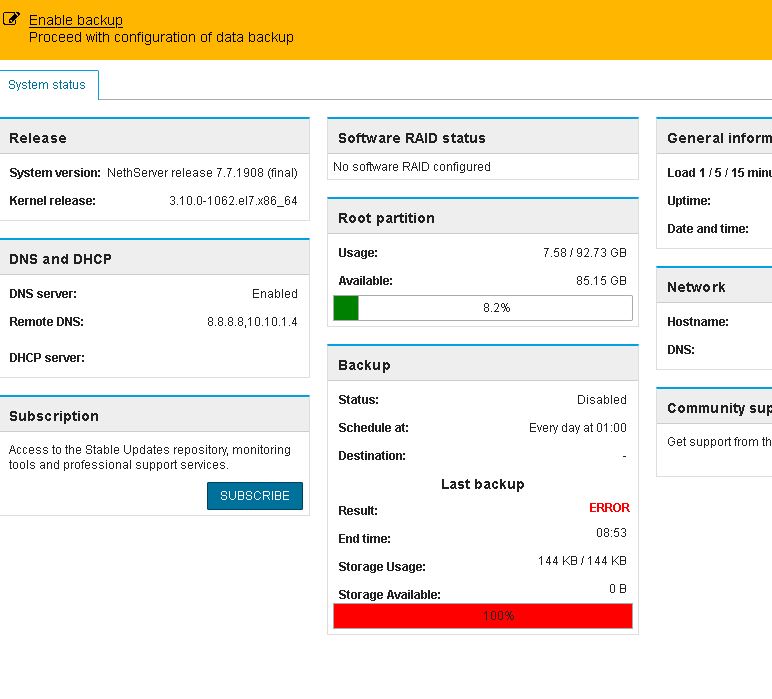Select the Network panel header
This screenshot has height=699, width=772.
coord(714,287)
